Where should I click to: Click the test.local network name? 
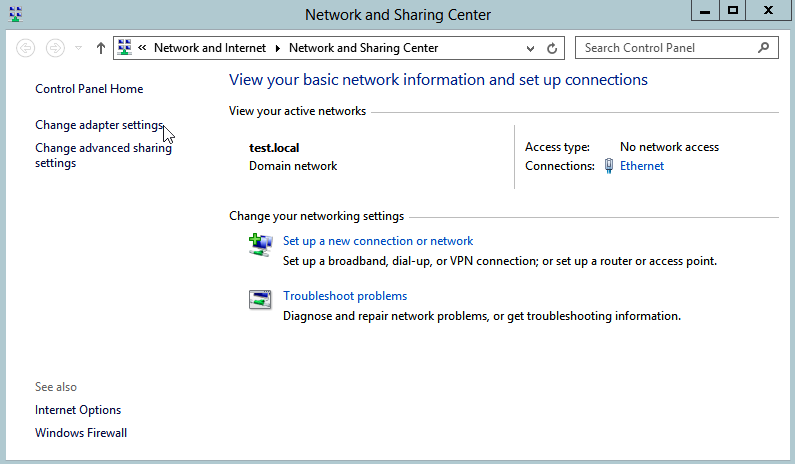click(274, 148)
